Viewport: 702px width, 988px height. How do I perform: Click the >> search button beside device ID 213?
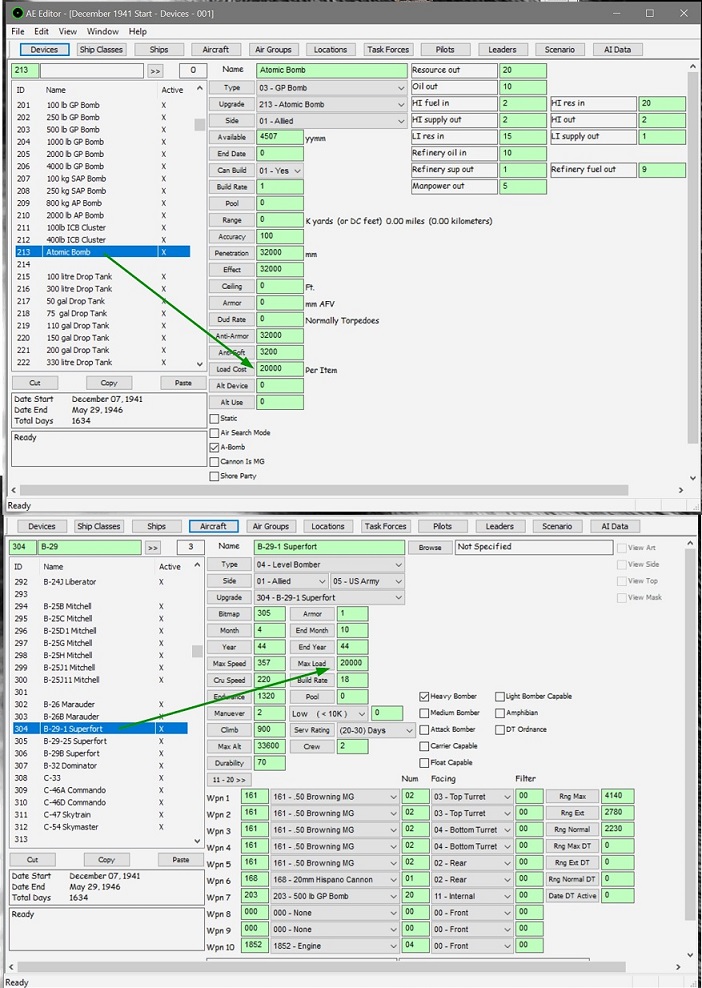155,71
